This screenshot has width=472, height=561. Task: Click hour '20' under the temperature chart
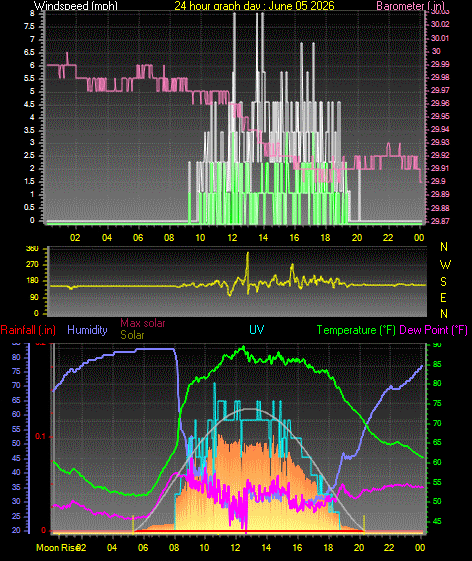(x=359, y=548)
